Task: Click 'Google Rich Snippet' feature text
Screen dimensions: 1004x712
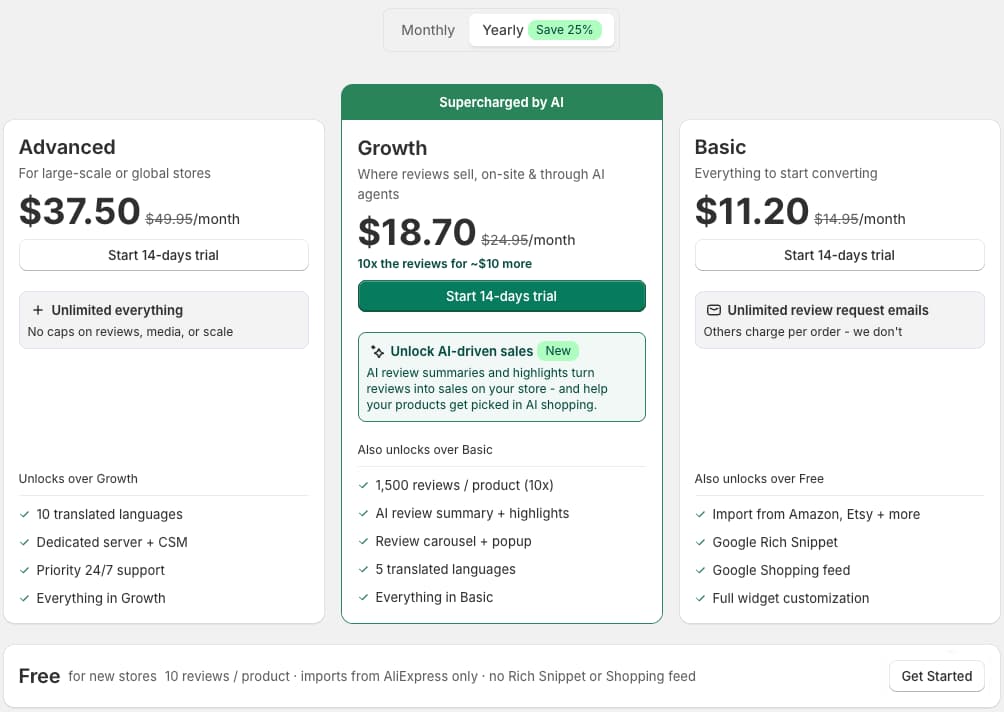Action: (775, 542)
